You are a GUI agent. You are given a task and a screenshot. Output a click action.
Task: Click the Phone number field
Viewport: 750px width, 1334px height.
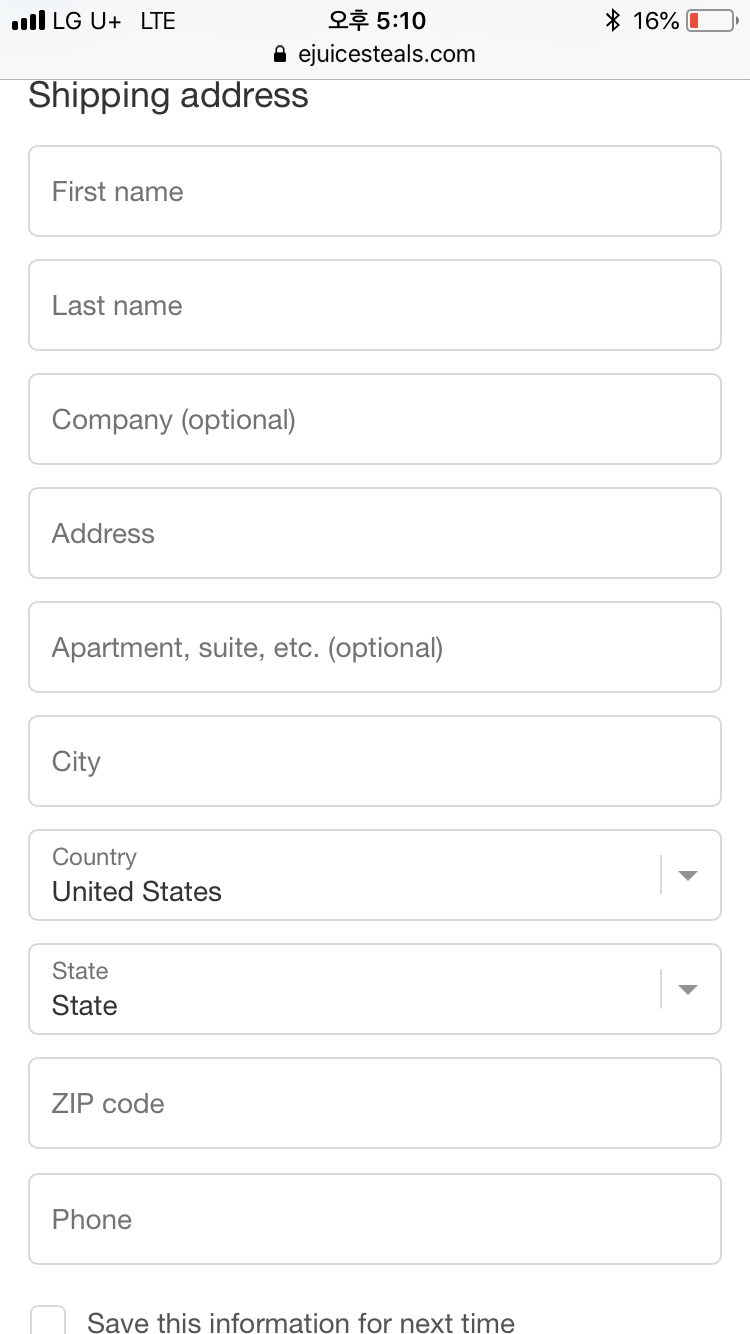click(x=375, y=1219)
